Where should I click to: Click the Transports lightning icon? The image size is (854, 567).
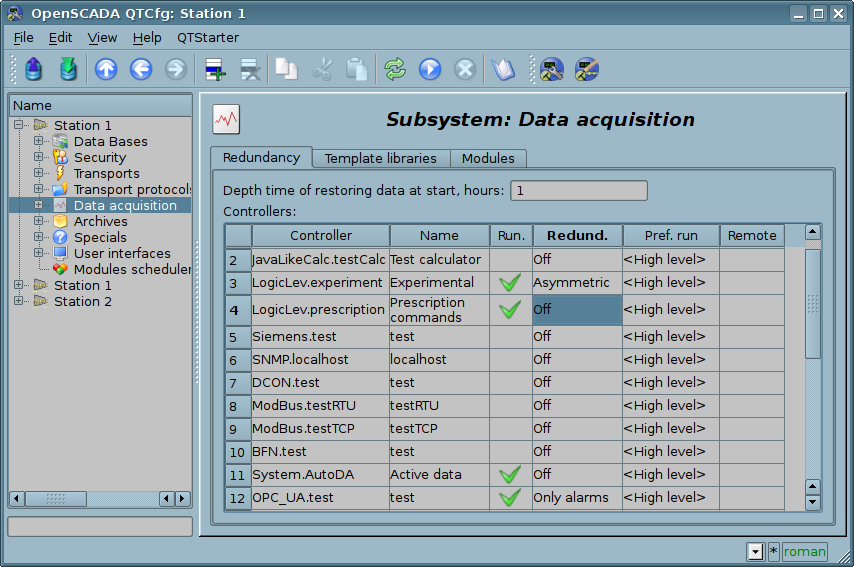click(x=60, y=173)
